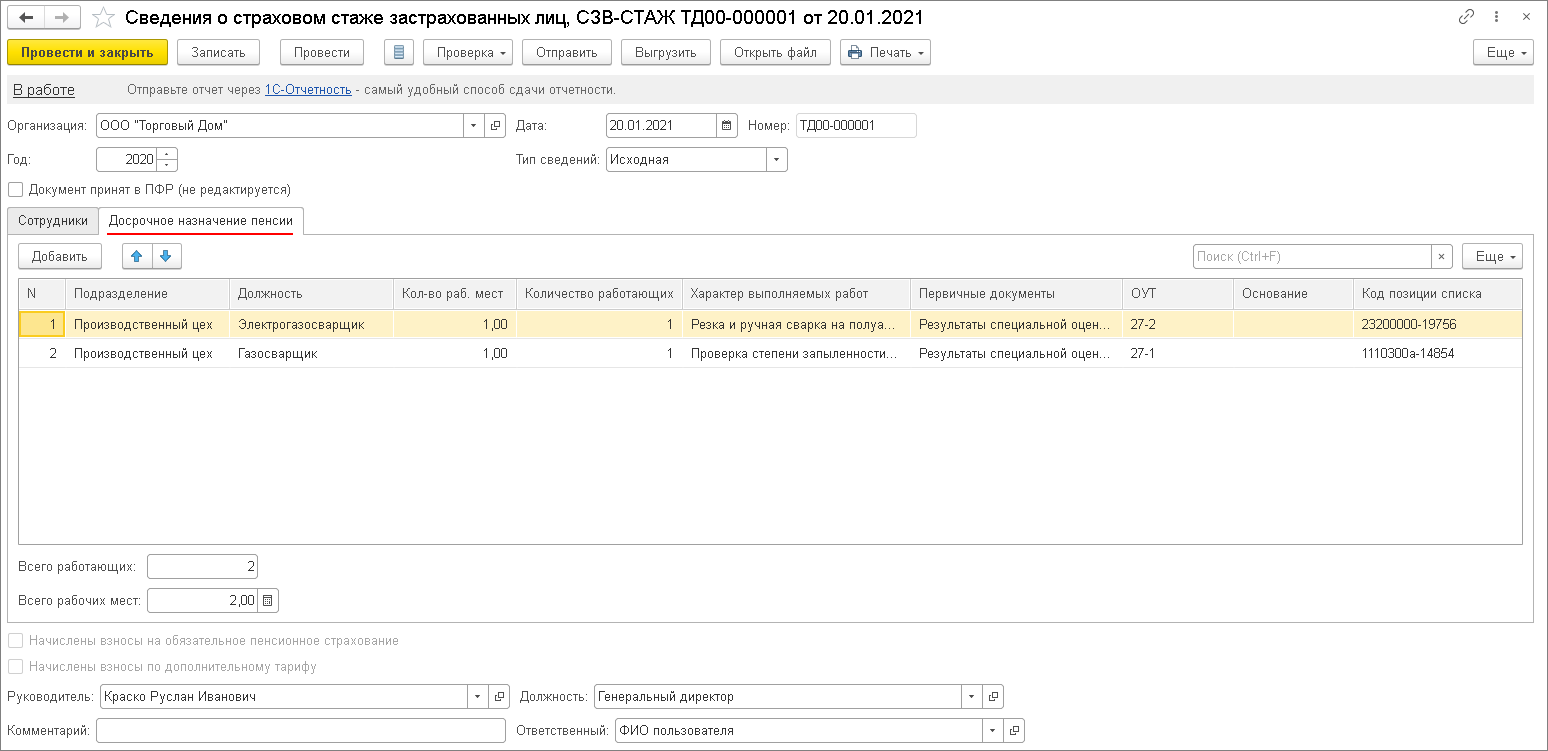Copy link to document using chain icon
Image resolution: width=1548 pixels, height=751 pixels.
1466,17
